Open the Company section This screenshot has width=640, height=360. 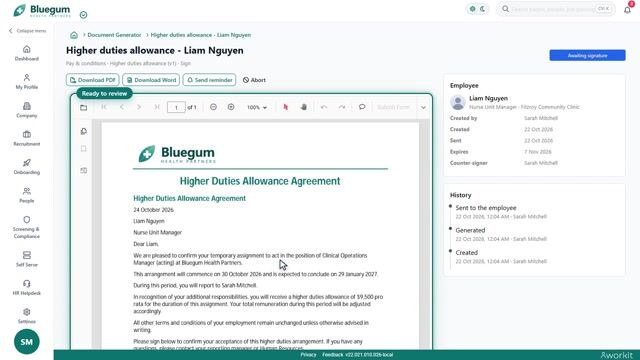click(27, 110)
